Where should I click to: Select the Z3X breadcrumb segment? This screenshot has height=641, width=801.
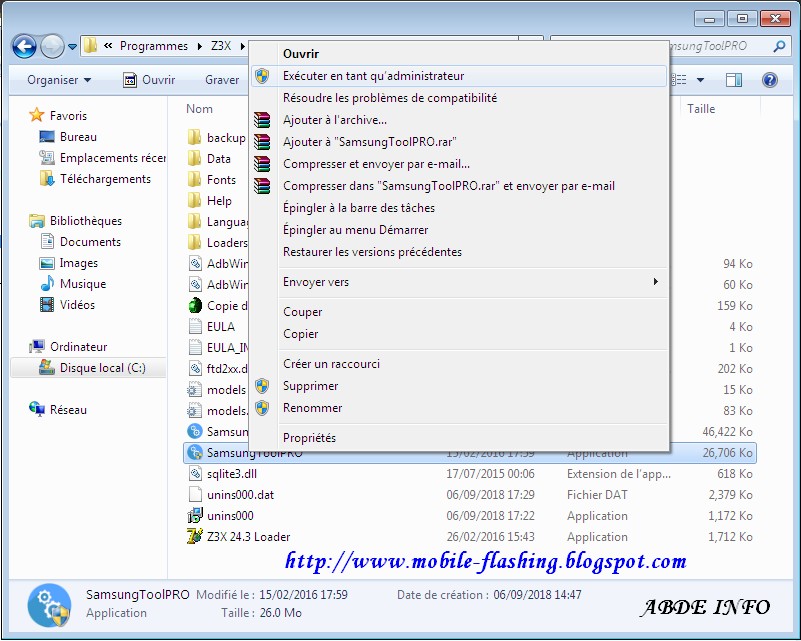click(221, 46)
